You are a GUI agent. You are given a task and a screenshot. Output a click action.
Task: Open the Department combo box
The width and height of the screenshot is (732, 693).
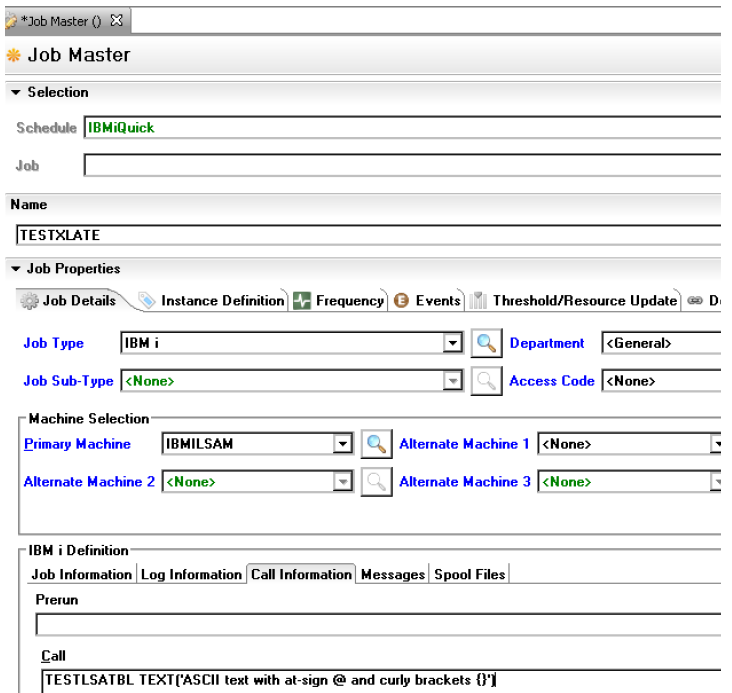pos(662,343)
